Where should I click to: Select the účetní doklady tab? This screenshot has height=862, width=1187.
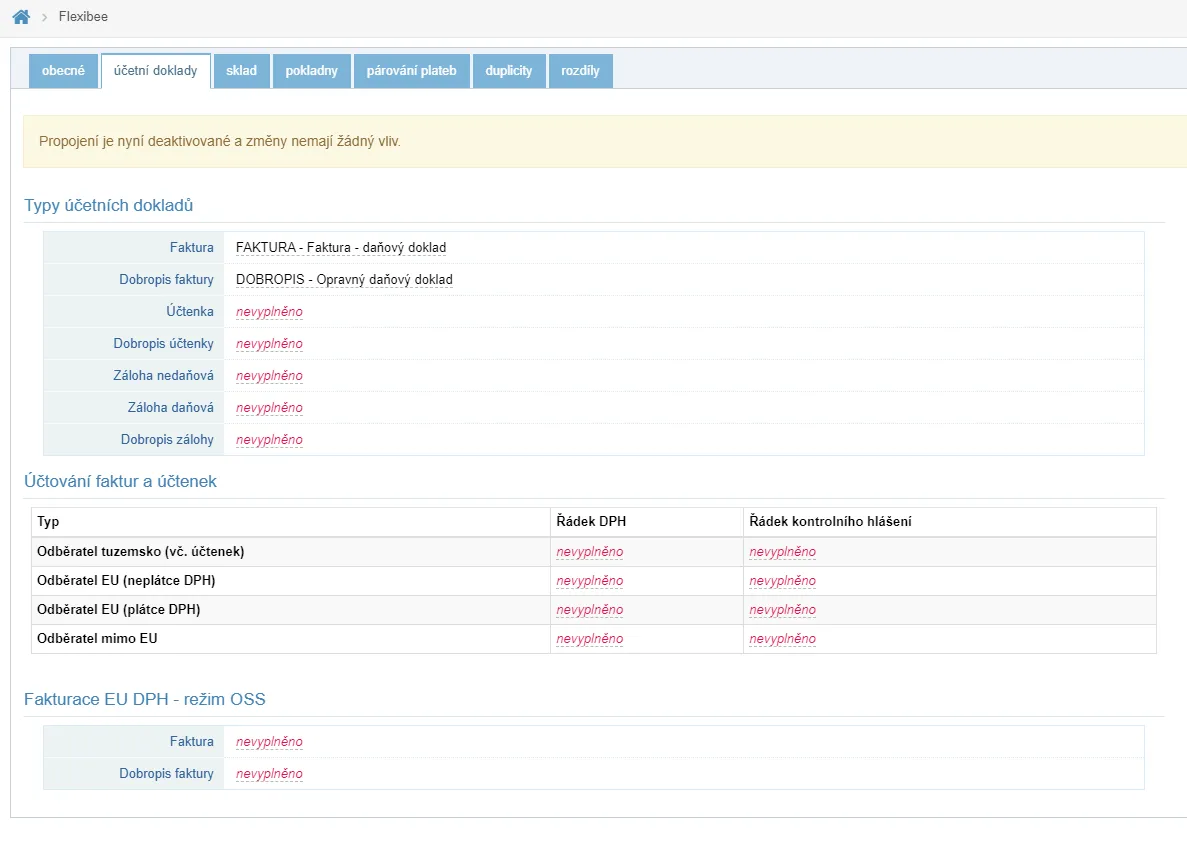[x=155, y=70]
